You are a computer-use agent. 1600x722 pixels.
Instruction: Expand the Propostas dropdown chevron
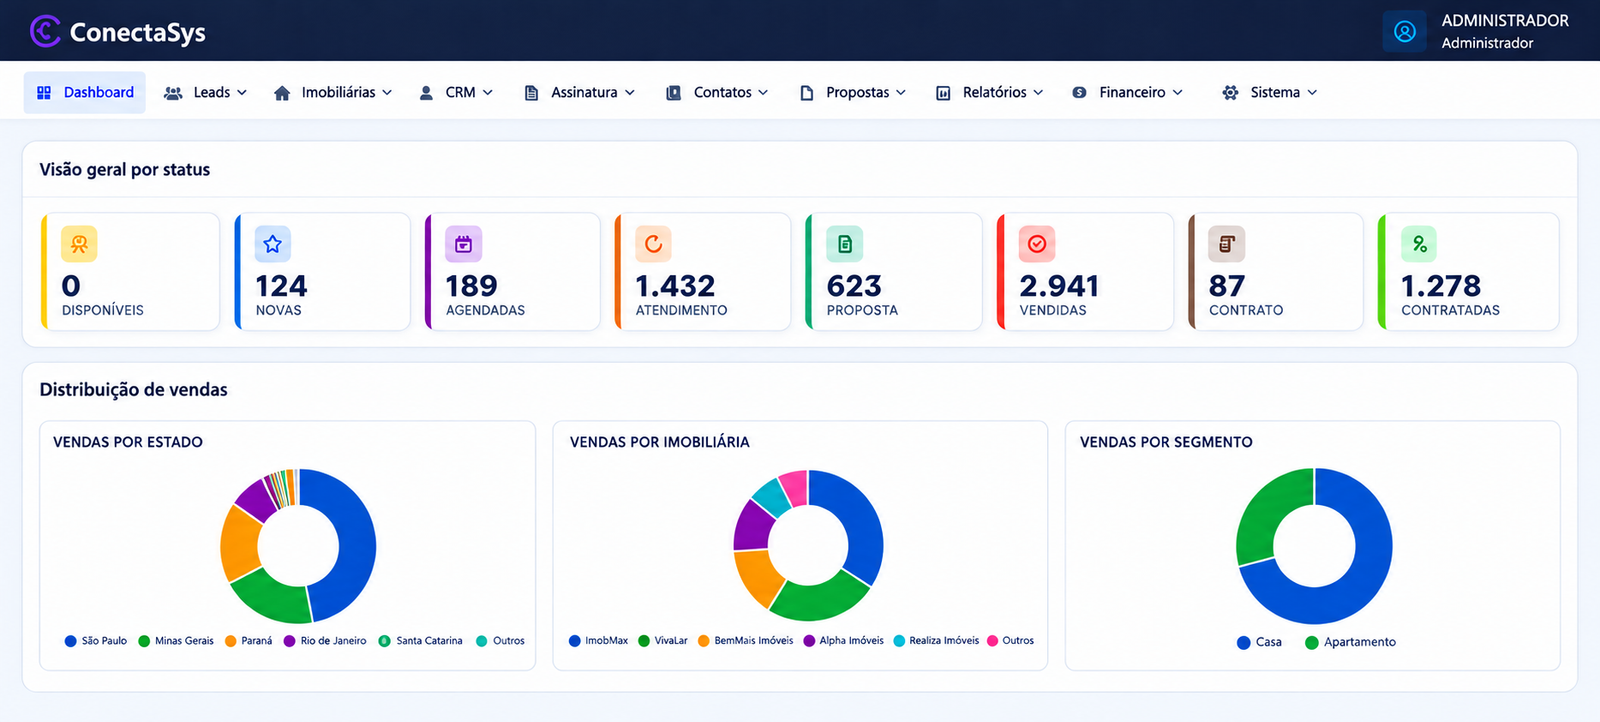point(901,93)
